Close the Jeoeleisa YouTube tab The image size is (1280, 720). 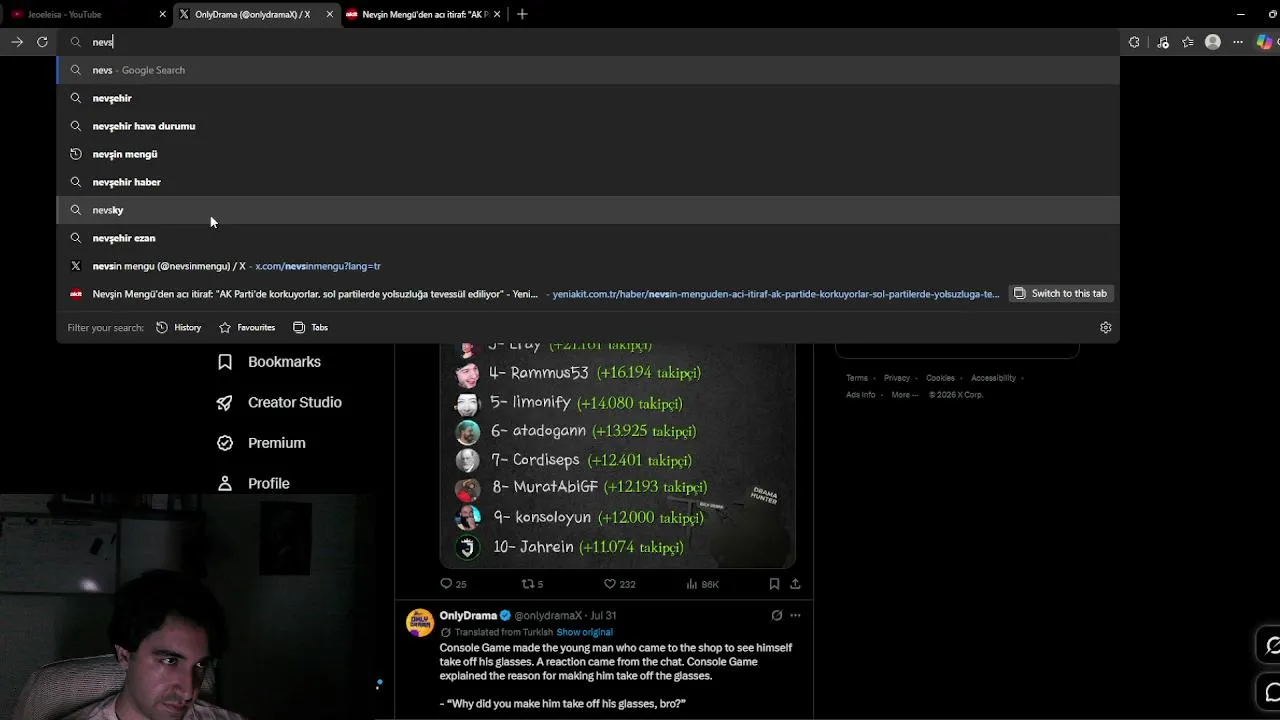[x=162, y=14]
